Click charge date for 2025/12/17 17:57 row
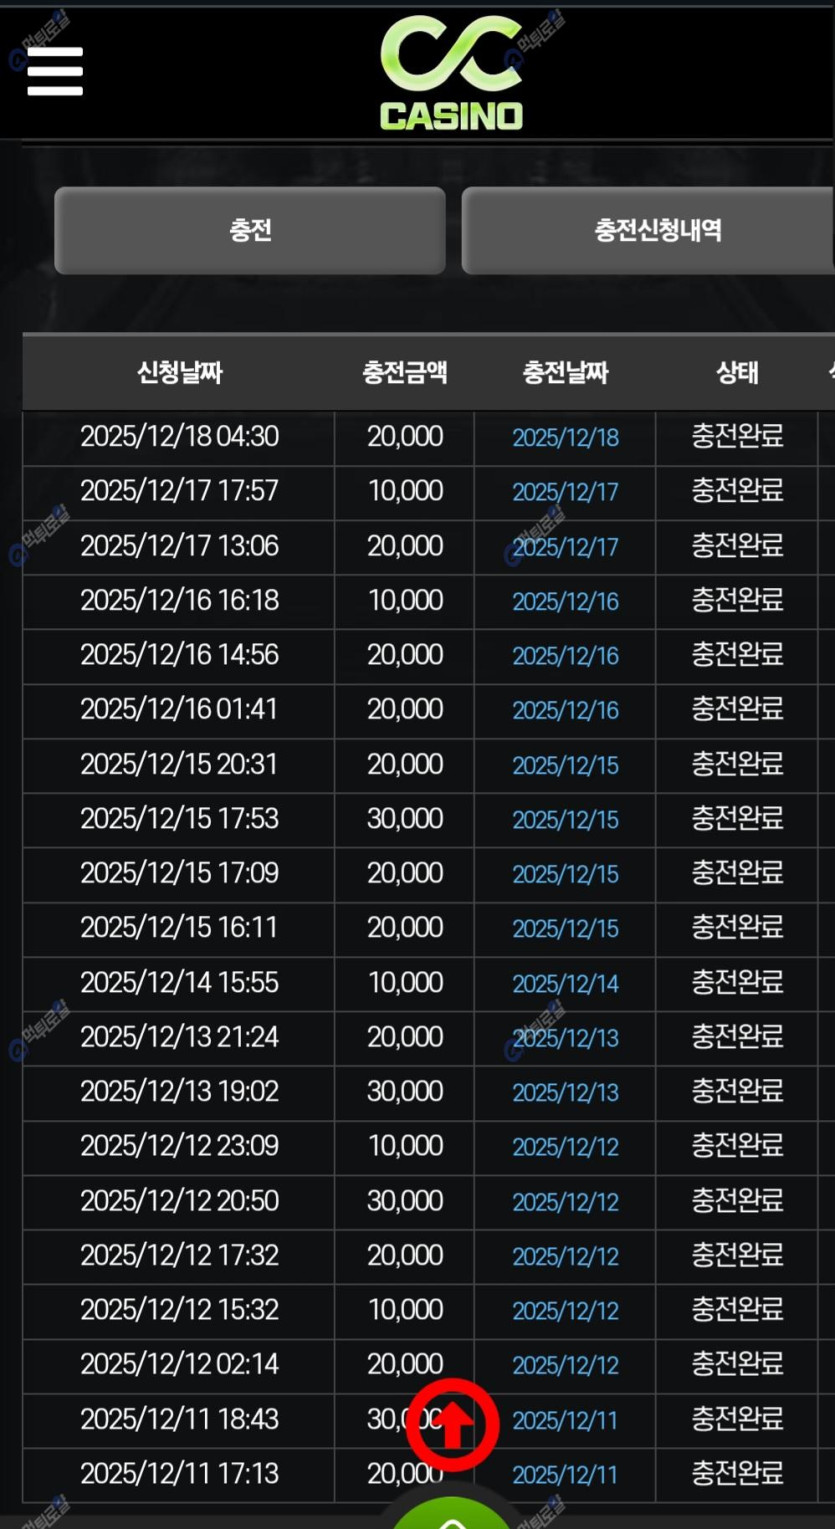The height and width of the screenshot is (1529, 835). (x=565, y=492)
